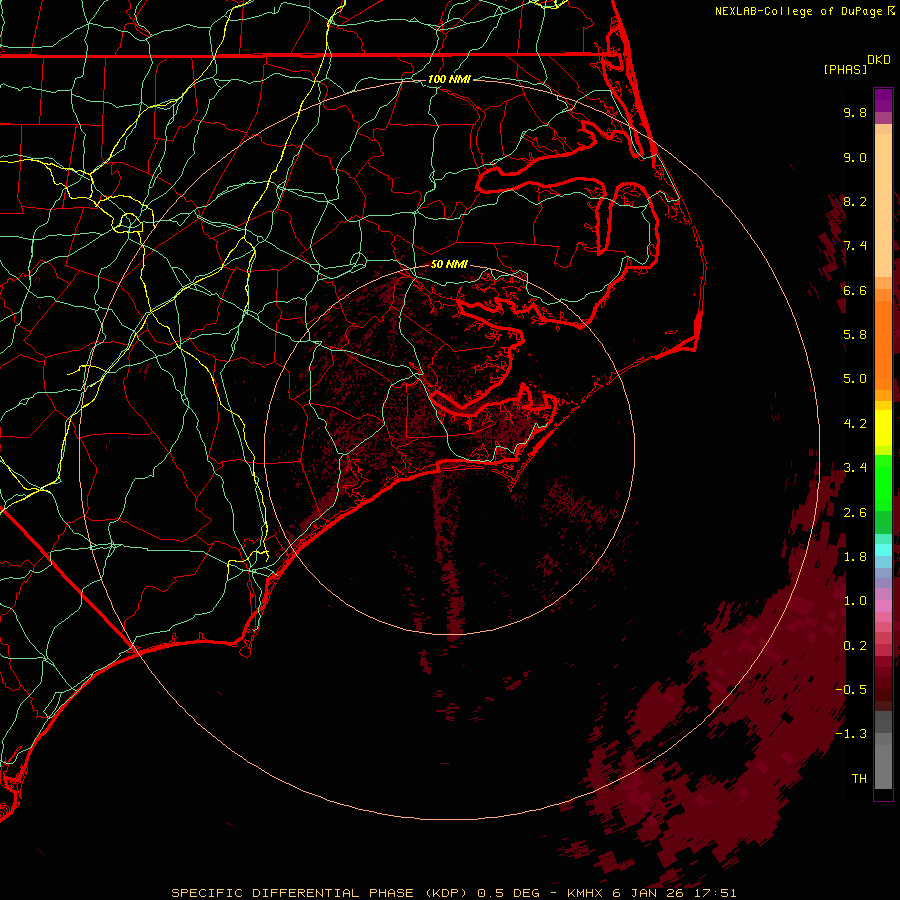Viewport: 900px width, 900px height.
Task: Pick the cyan band in the color scale
Action: tap(883, 550)
